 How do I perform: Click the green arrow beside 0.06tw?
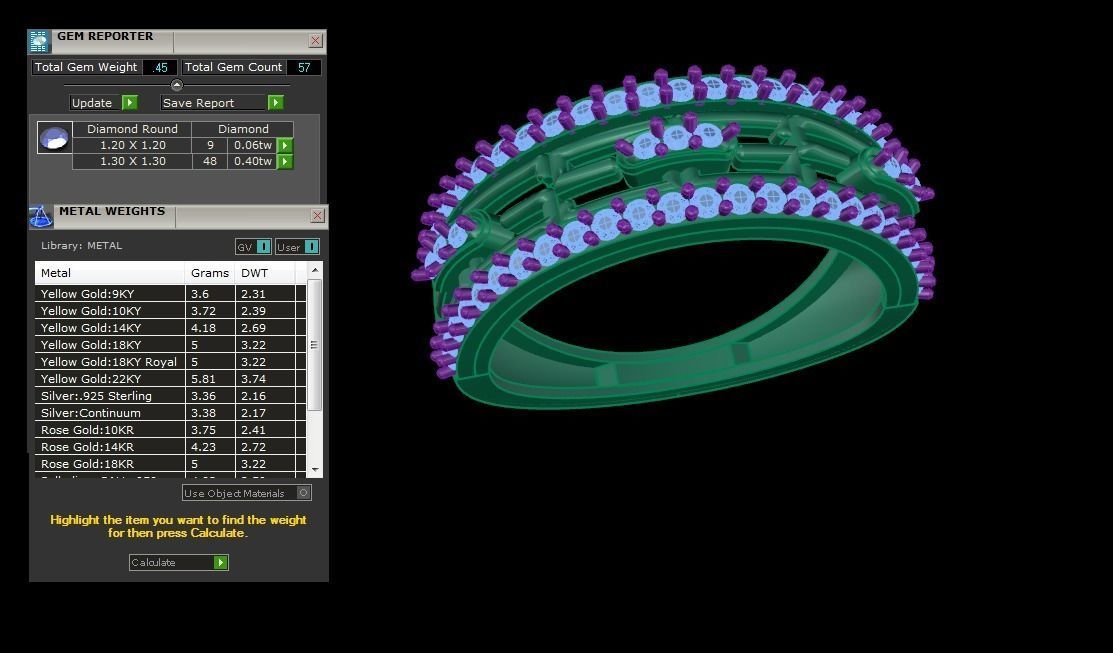[285, 146]
